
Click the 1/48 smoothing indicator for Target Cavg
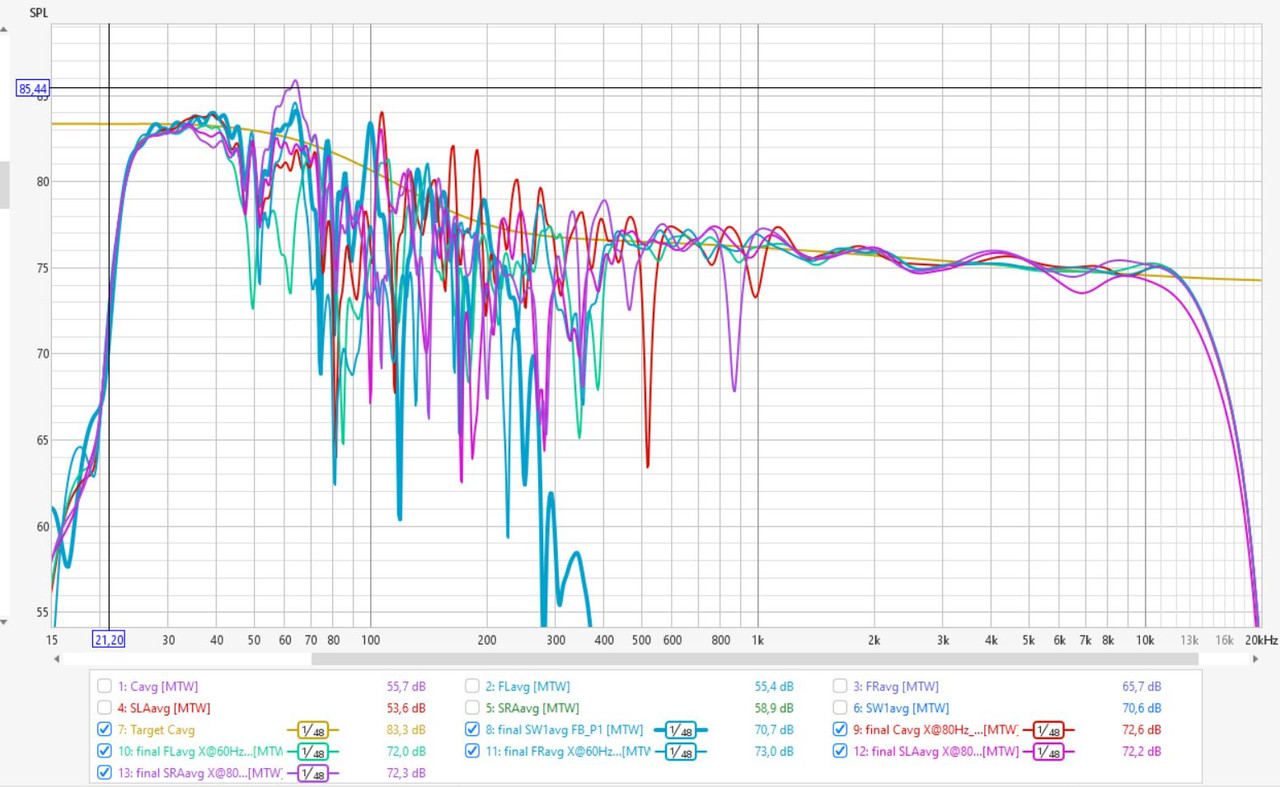pos(313,730)
